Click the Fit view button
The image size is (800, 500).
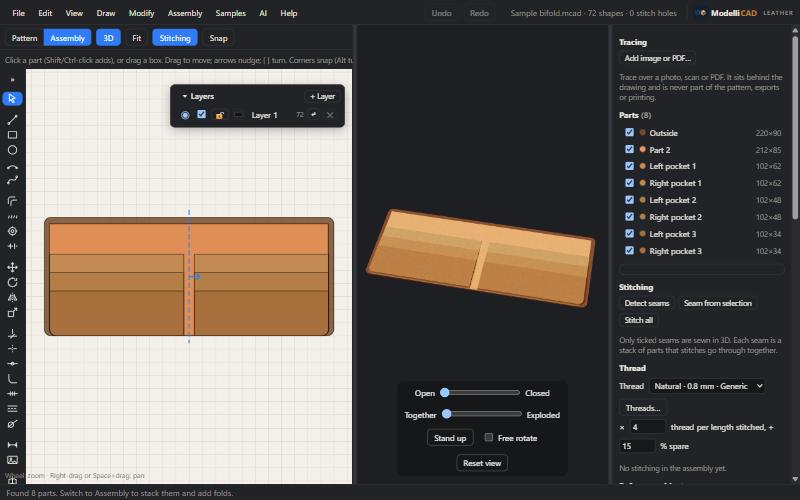[x=137, y=38]
